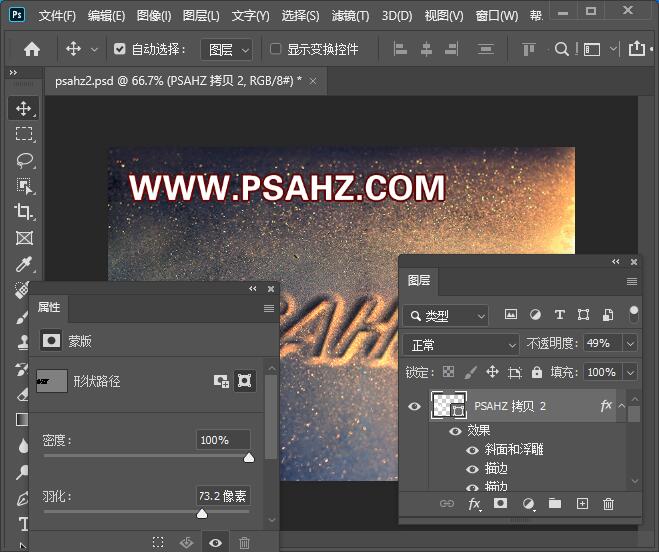Select the Crop tool

click(24, 211)
